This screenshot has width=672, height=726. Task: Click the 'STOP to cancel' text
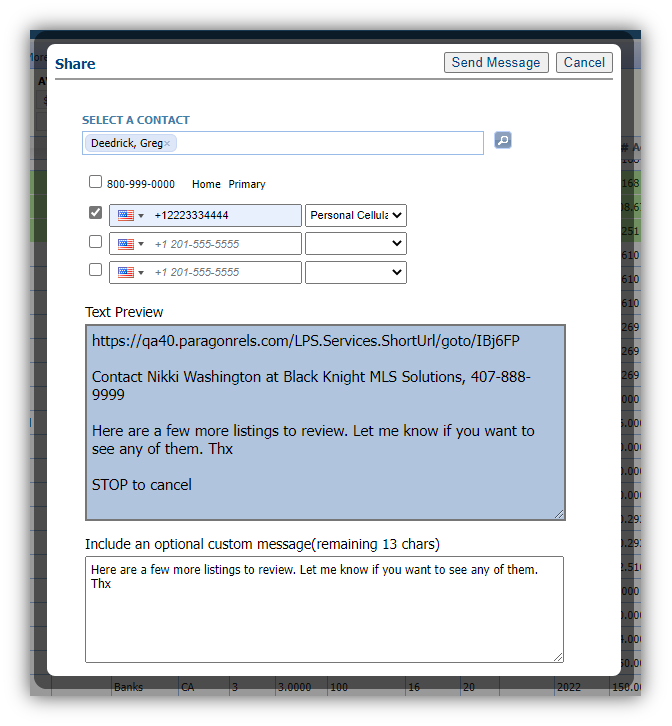(142, 485)
